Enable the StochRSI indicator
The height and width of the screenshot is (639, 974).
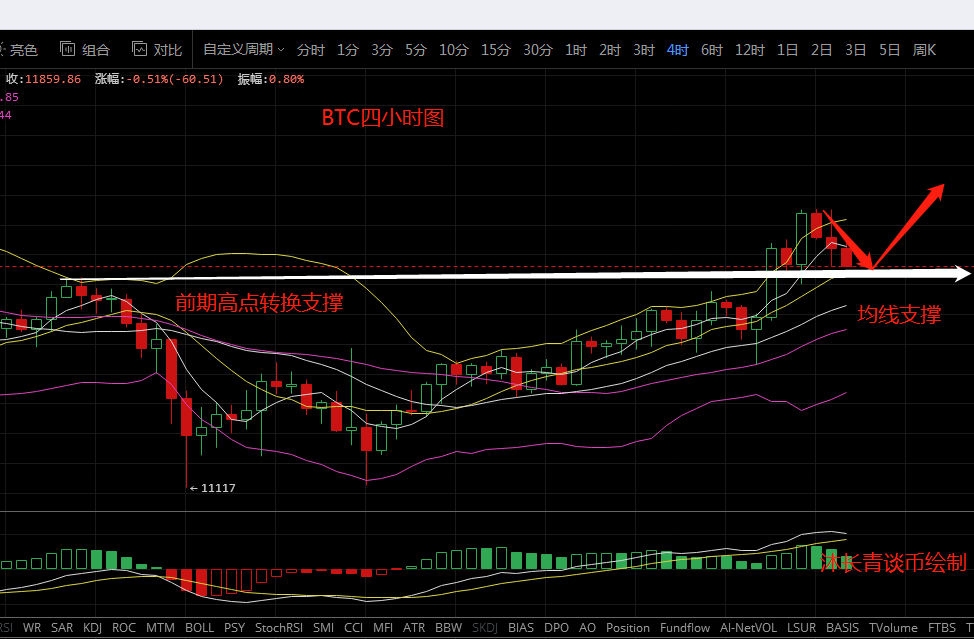[x=279, y=628]
